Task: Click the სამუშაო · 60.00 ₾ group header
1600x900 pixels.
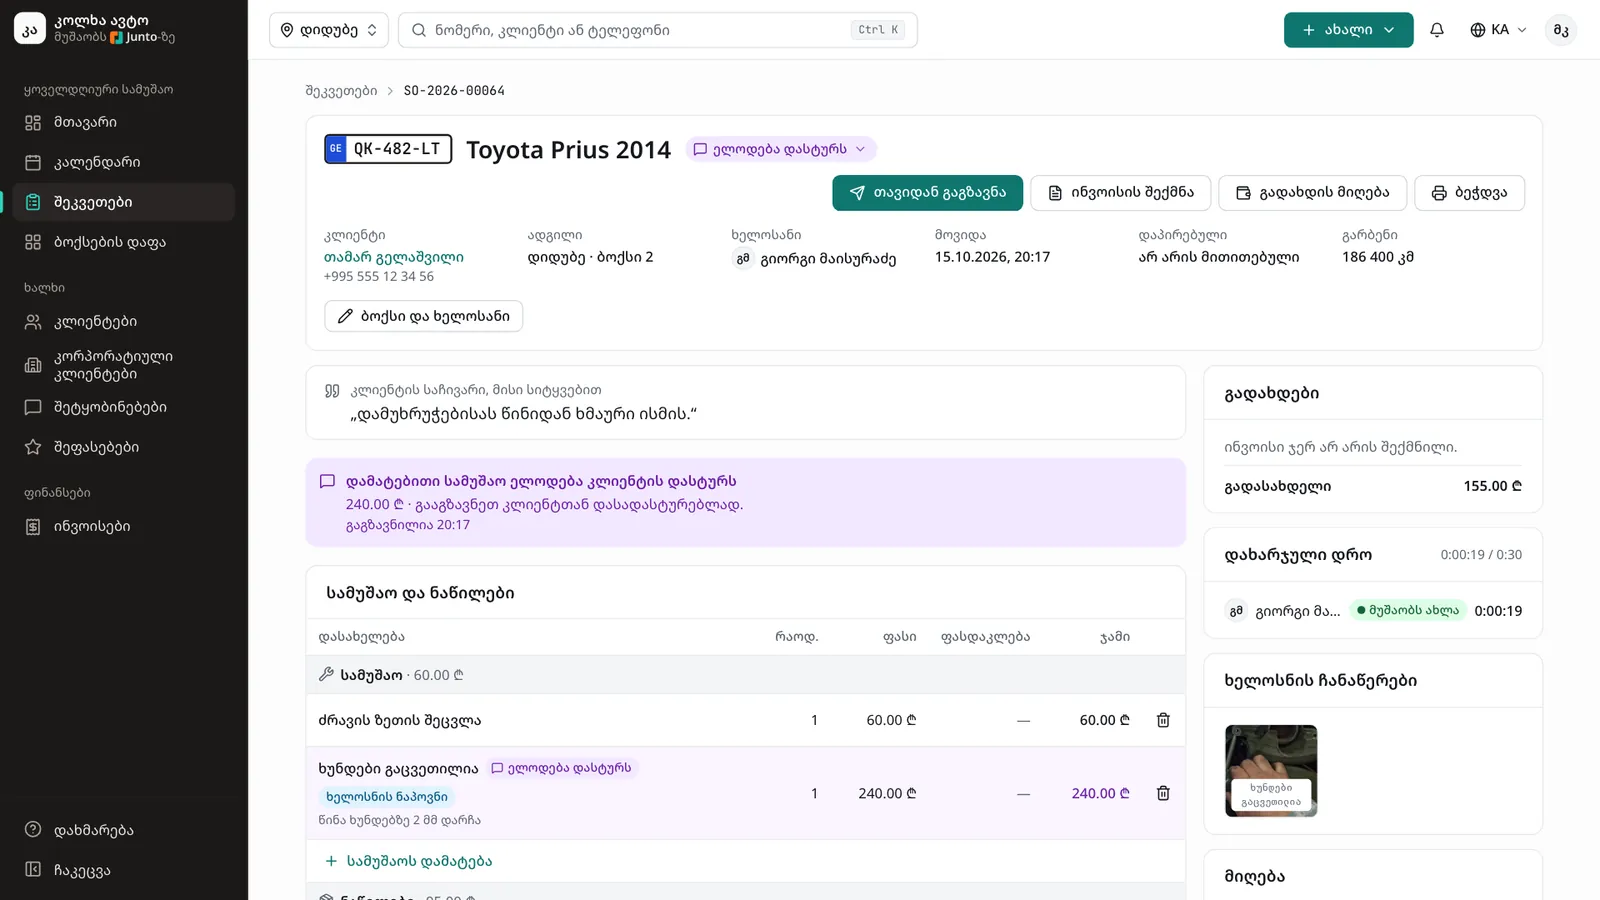Action: click(x=745, y=675)
